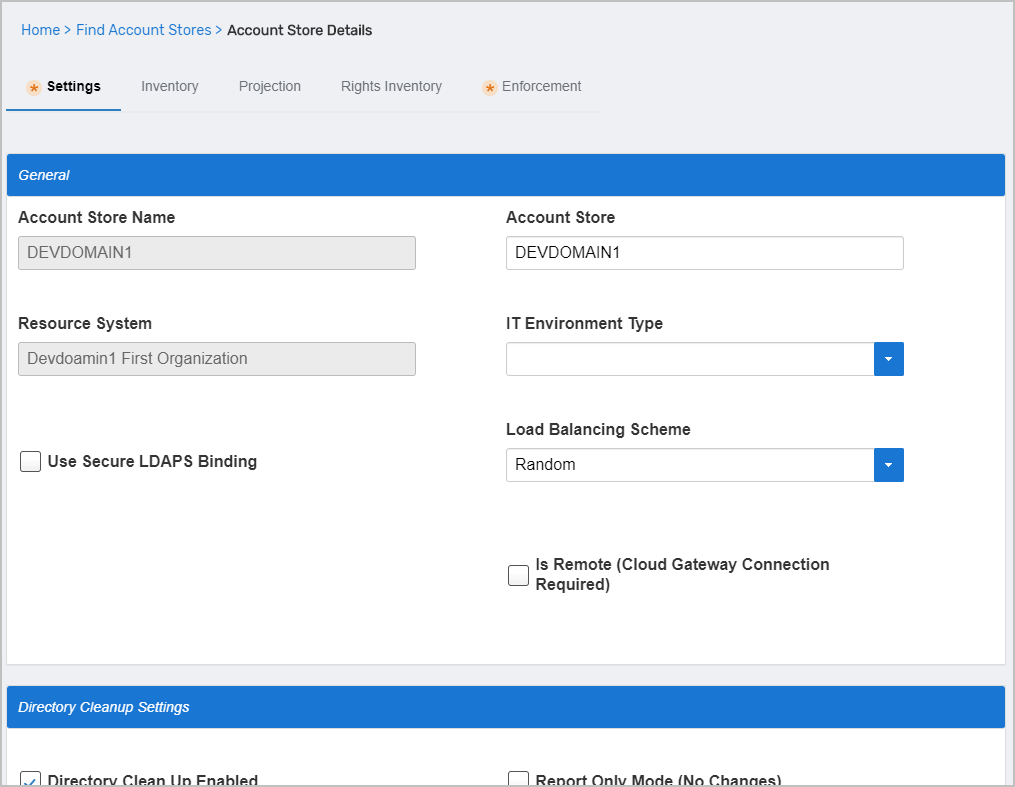Open the Projection tab
The height and width of the screenshot is (787, 1015).
click(269, 87)
